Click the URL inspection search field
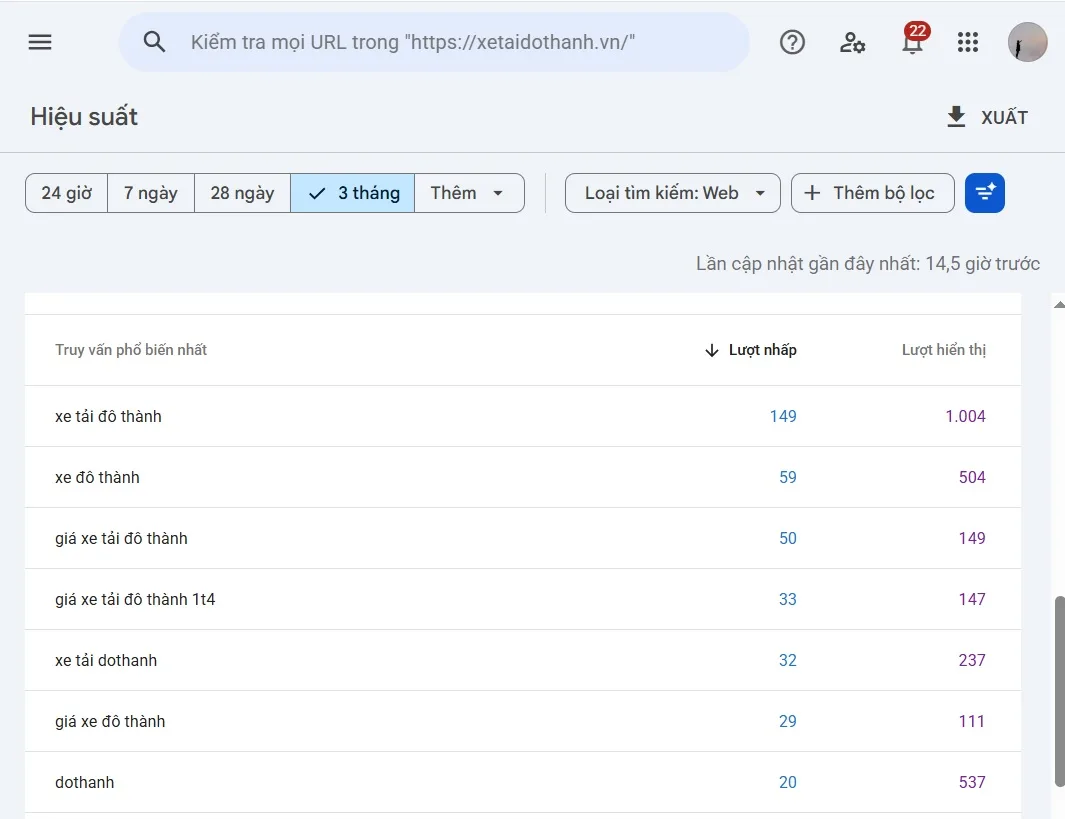 click(435, 42)
